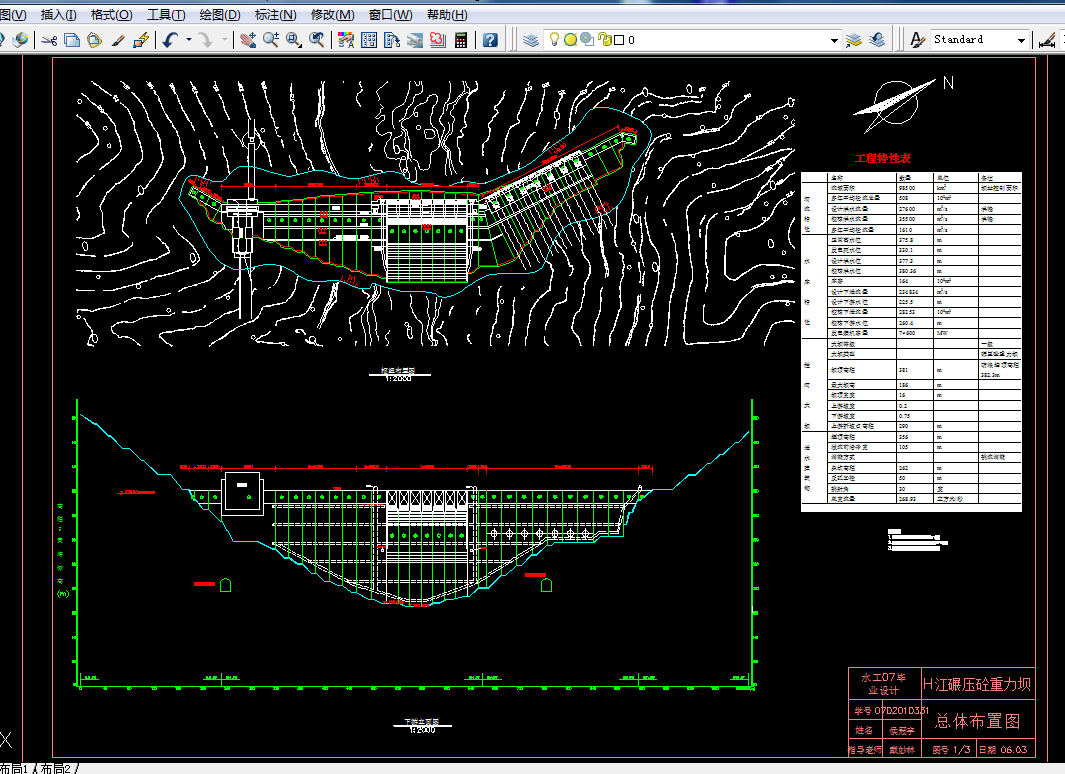The height and width of the screenshot is (774, 1065).
Task: Undo the last action with the arrow
Action: click(x=170, y=41)
